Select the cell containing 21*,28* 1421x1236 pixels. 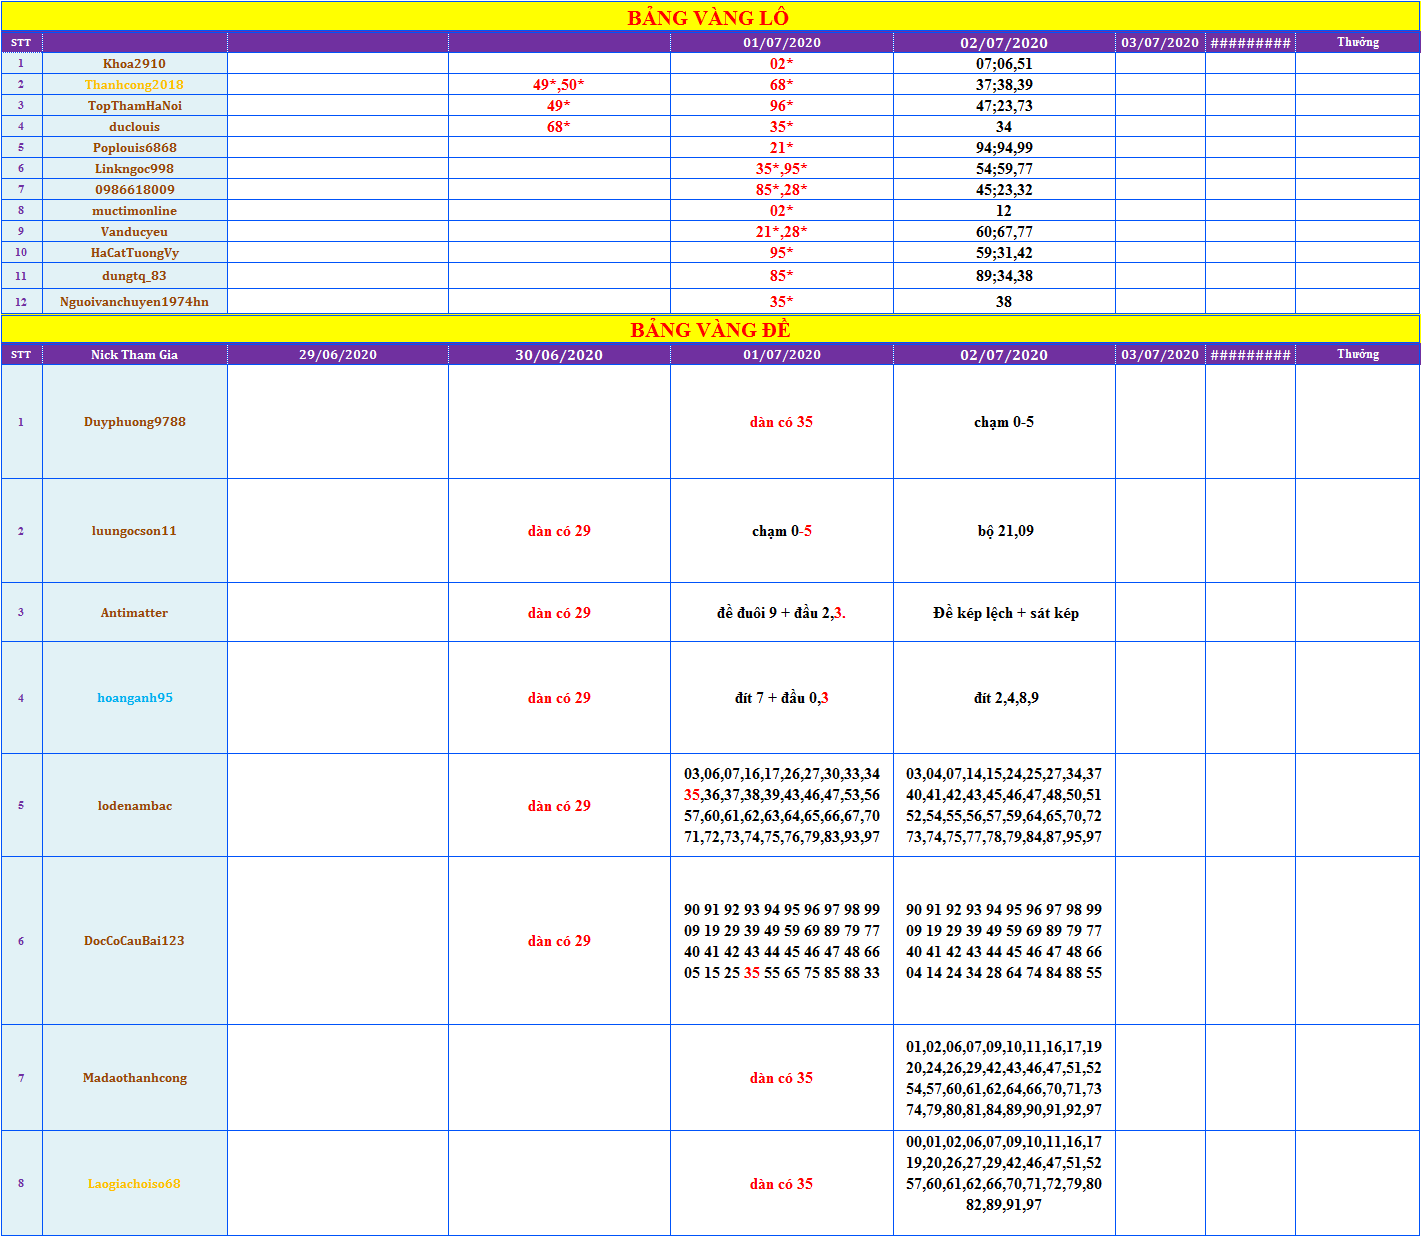782,231
